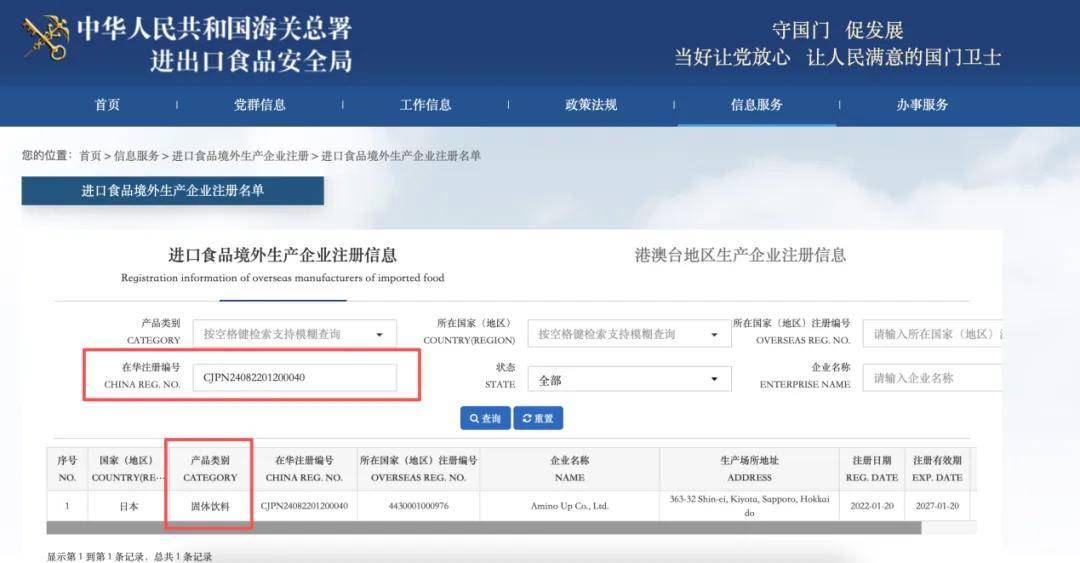Image resolution: width=1080 pixels, height=563 pixels.
Task: Open 进口食品境外生产企业注册名单 breadcrumb link
Action: pyautogui.click(x=401, y=156)
